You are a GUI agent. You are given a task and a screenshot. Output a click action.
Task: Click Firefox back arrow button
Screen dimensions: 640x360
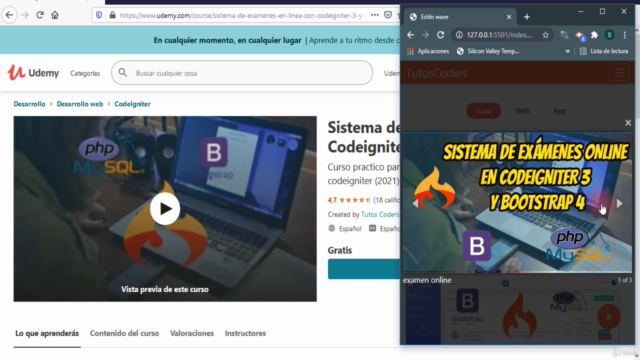click(x=9, y=15)
